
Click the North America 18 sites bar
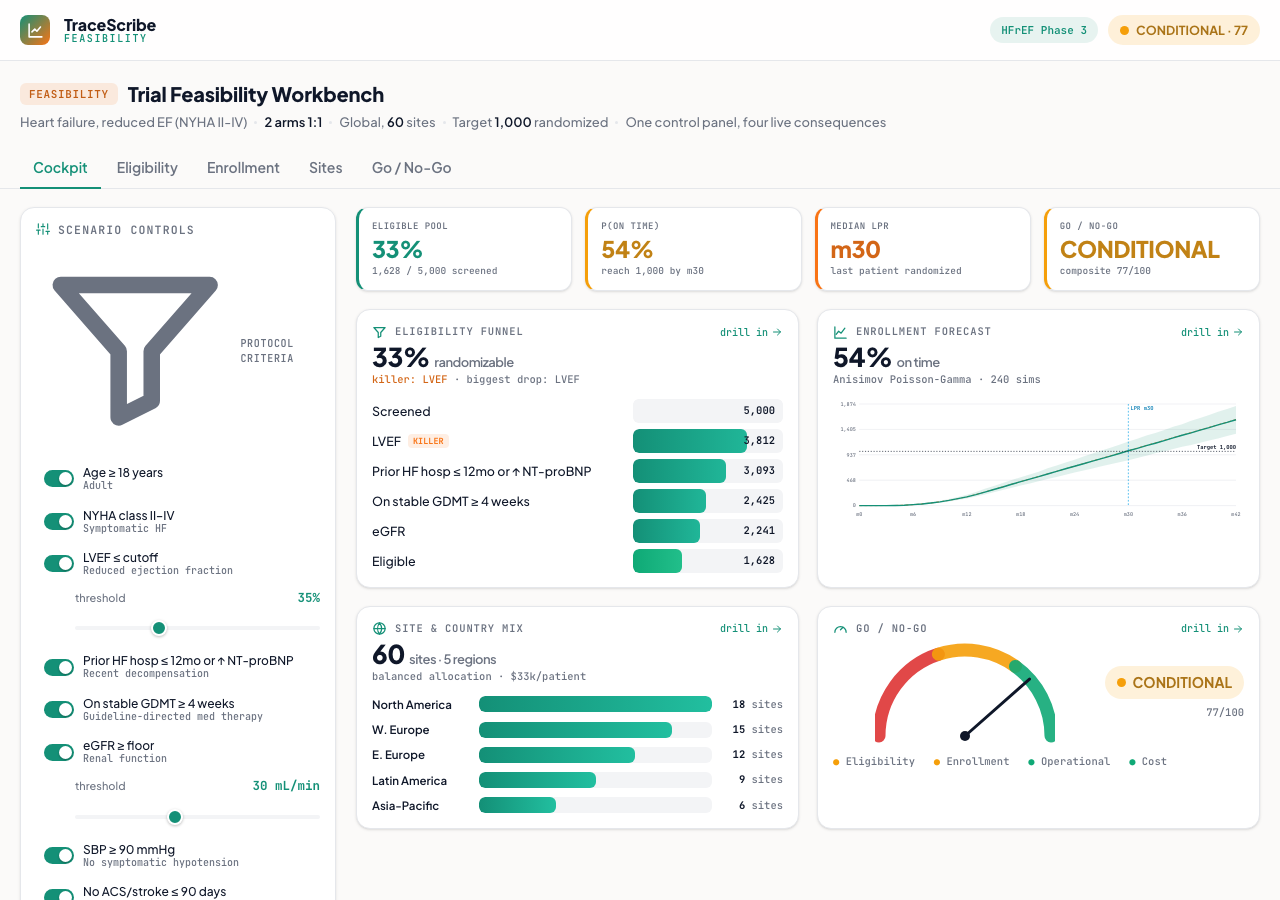coord(595,704)
